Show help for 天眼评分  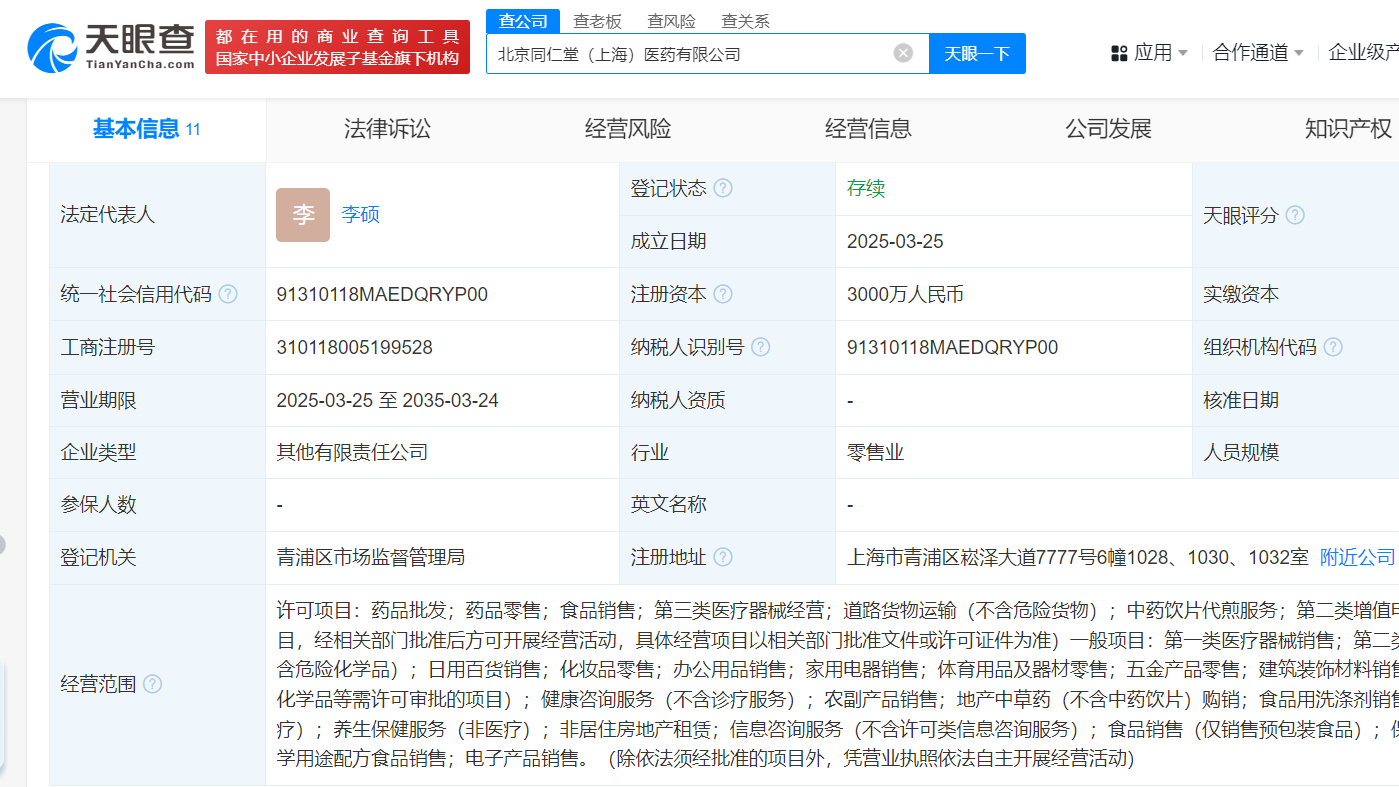click(1295, 215)
